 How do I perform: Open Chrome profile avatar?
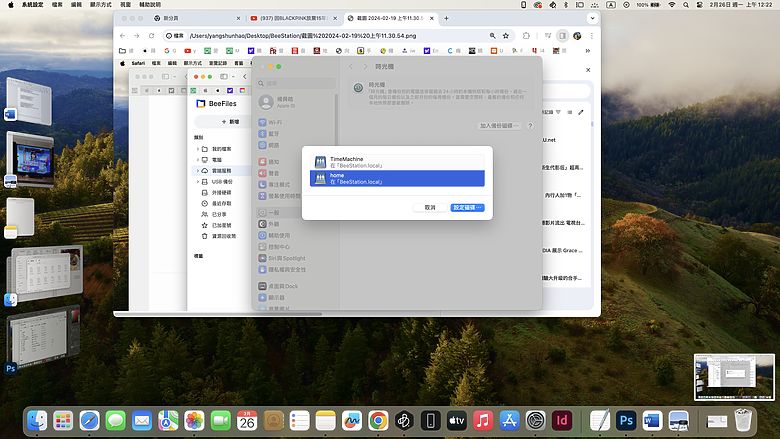pyautogui.click(x=577, y=36)
